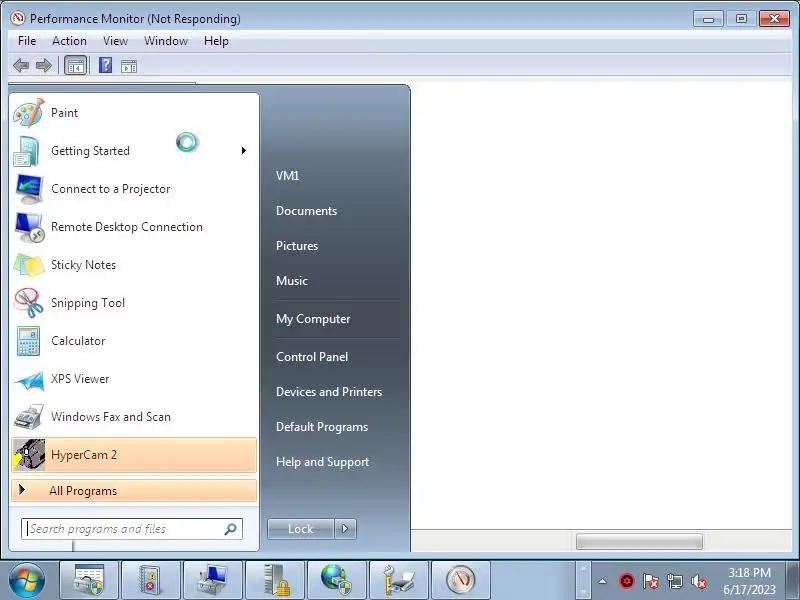The image size is (800, 600).
Task: Open Default Programs
Action: click(321, 427)
